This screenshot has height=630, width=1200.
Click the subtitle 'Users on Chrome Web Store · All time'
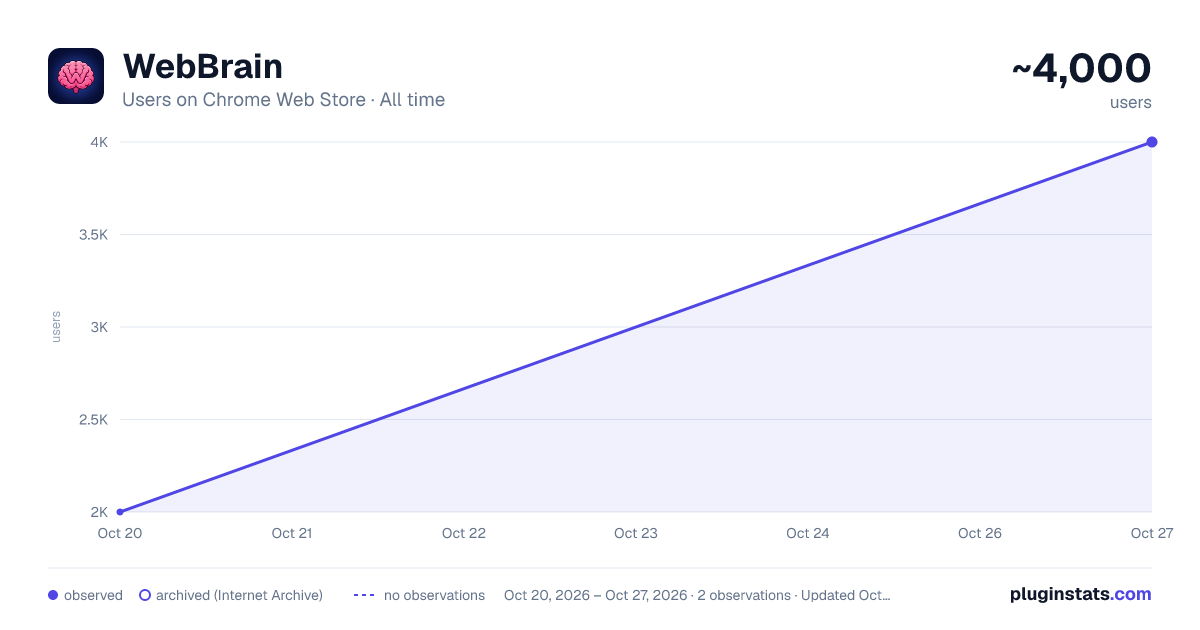pyautogui.click(x=283, y=100)
